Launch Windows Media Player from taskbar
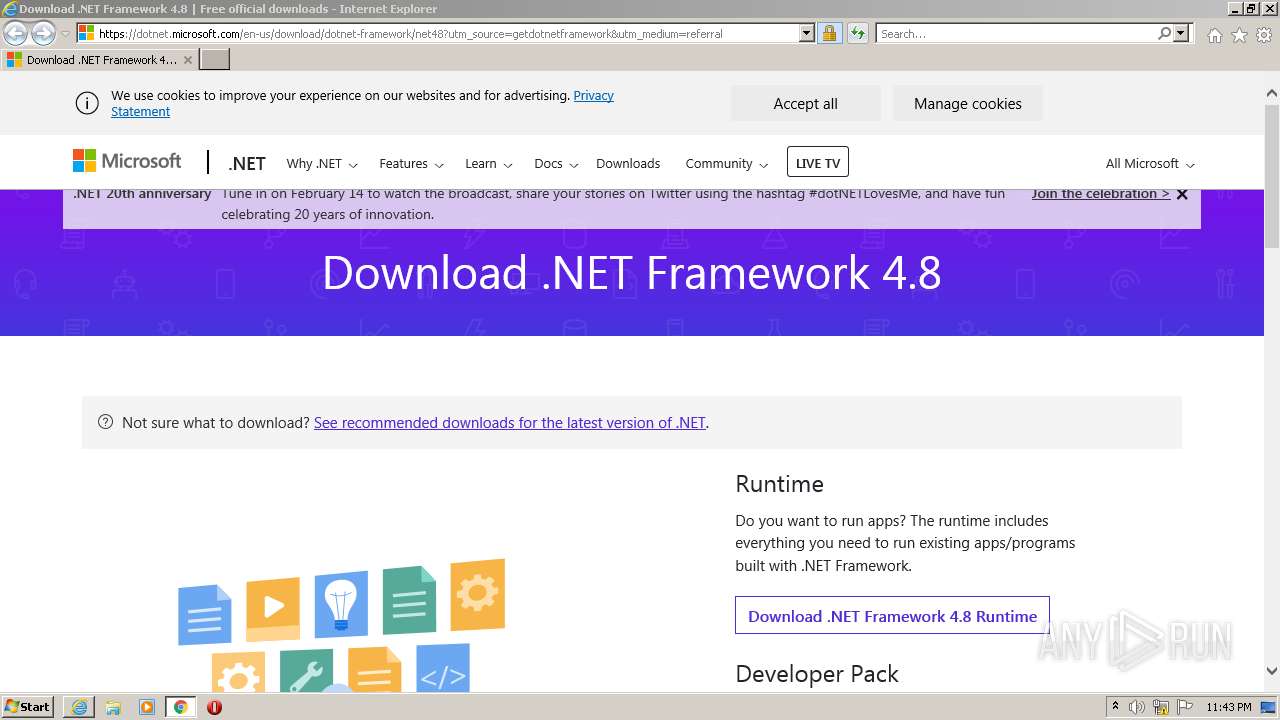 (147, 707)
